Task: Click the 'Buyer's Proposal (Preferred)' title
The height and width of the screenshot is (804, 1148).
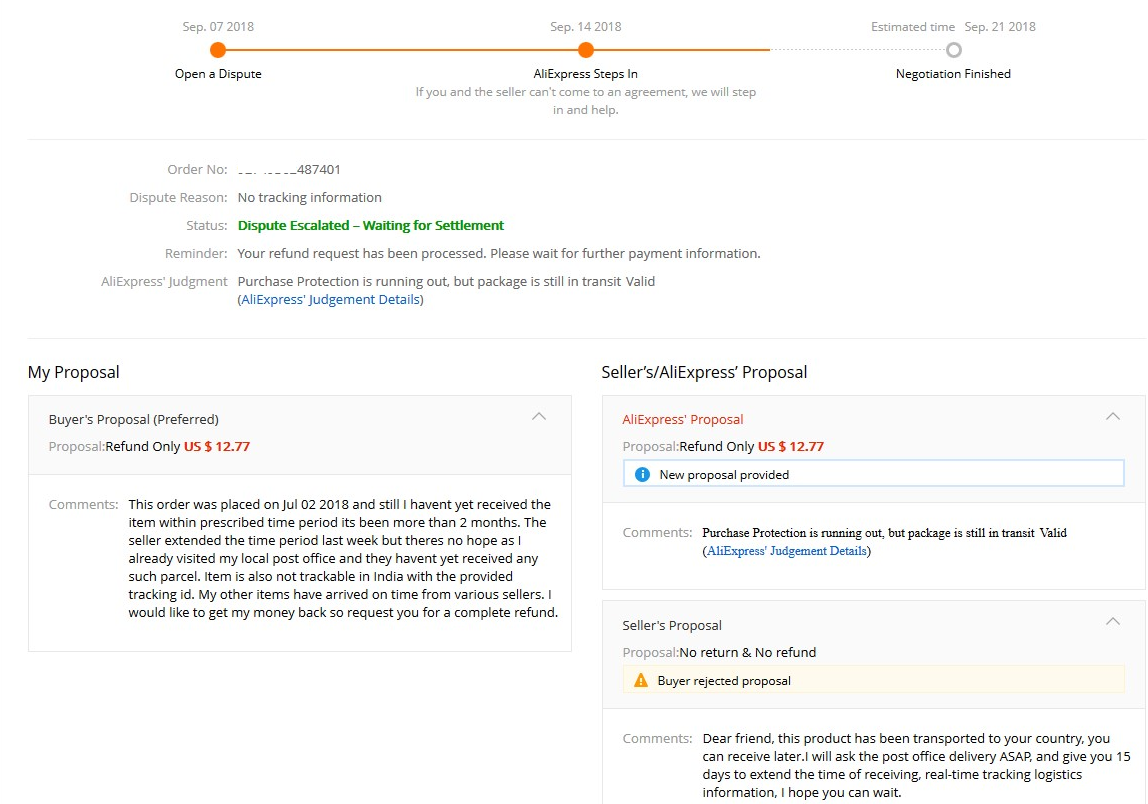Action: (133, 420)
